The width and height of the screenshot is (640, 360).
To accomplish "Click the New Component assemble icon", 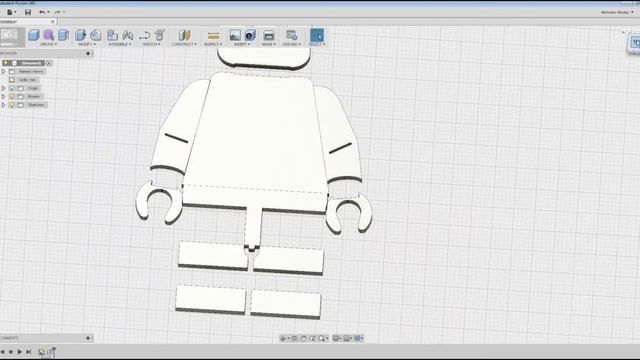I will coord(112,35).
